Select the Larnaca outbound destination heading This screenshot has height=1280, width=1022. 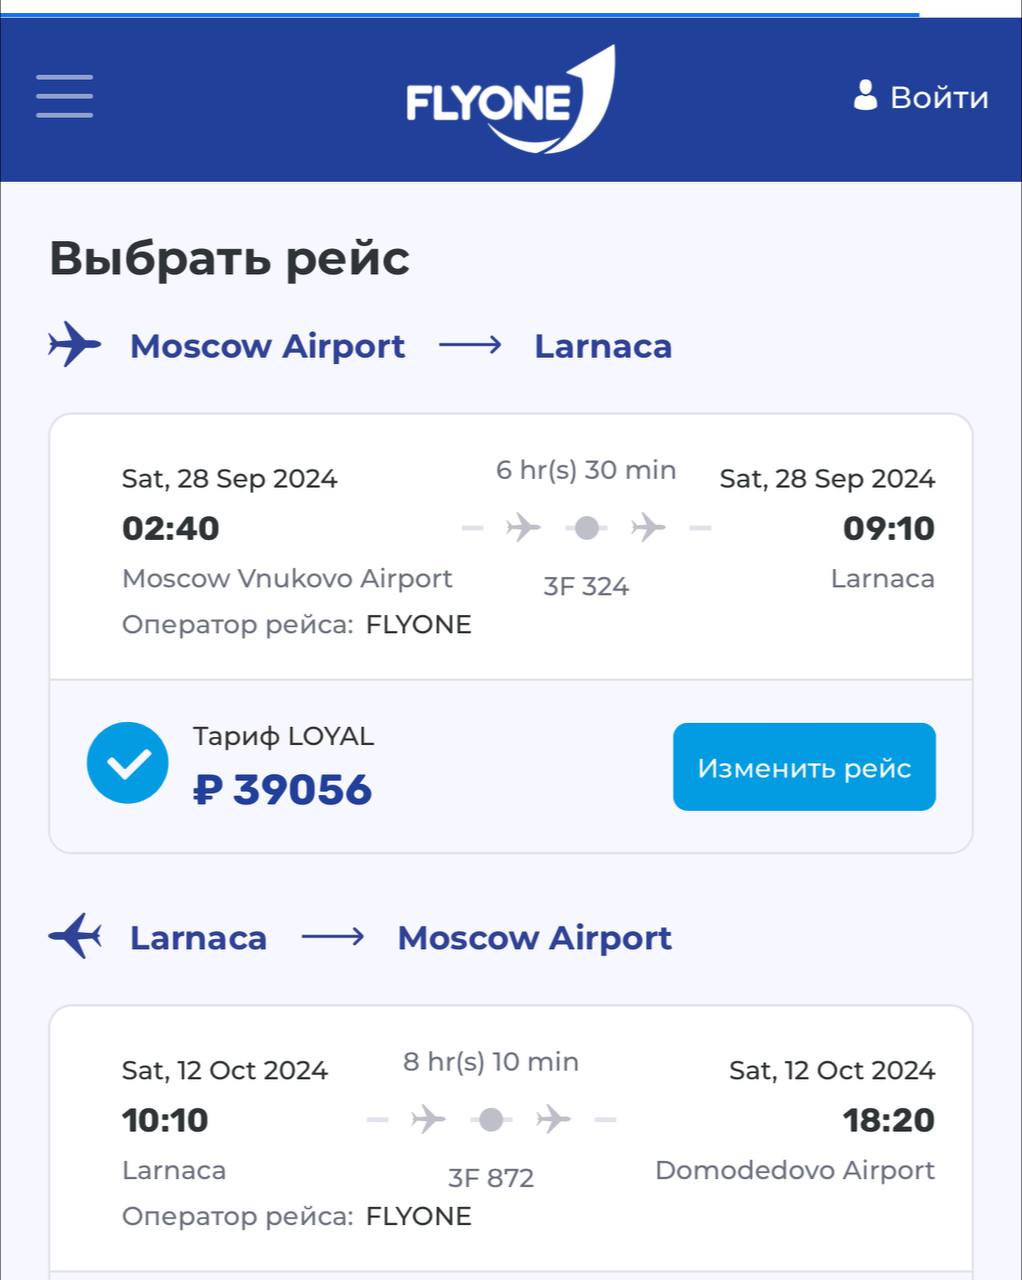pos(603,346)
